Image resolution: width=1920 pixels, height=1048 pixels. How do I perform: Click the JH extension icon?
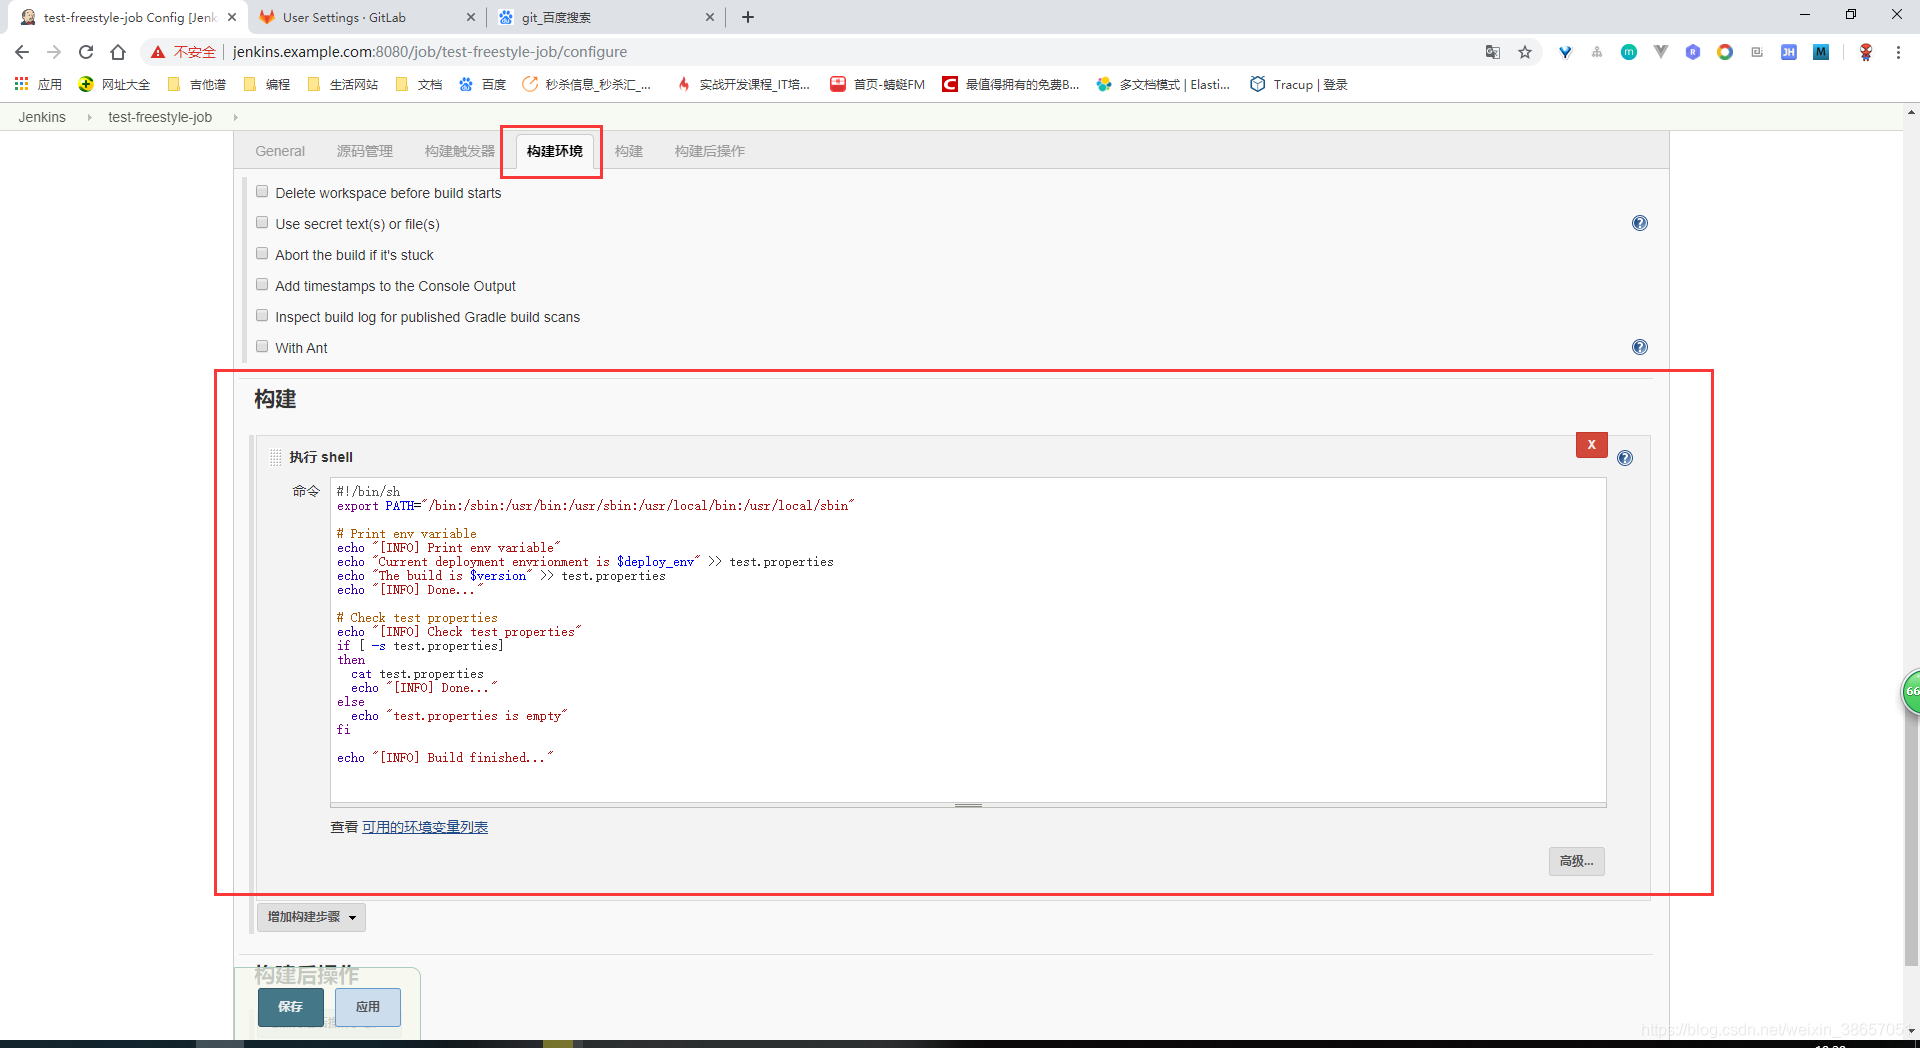pyautogui.click(x=1789, y=52)
